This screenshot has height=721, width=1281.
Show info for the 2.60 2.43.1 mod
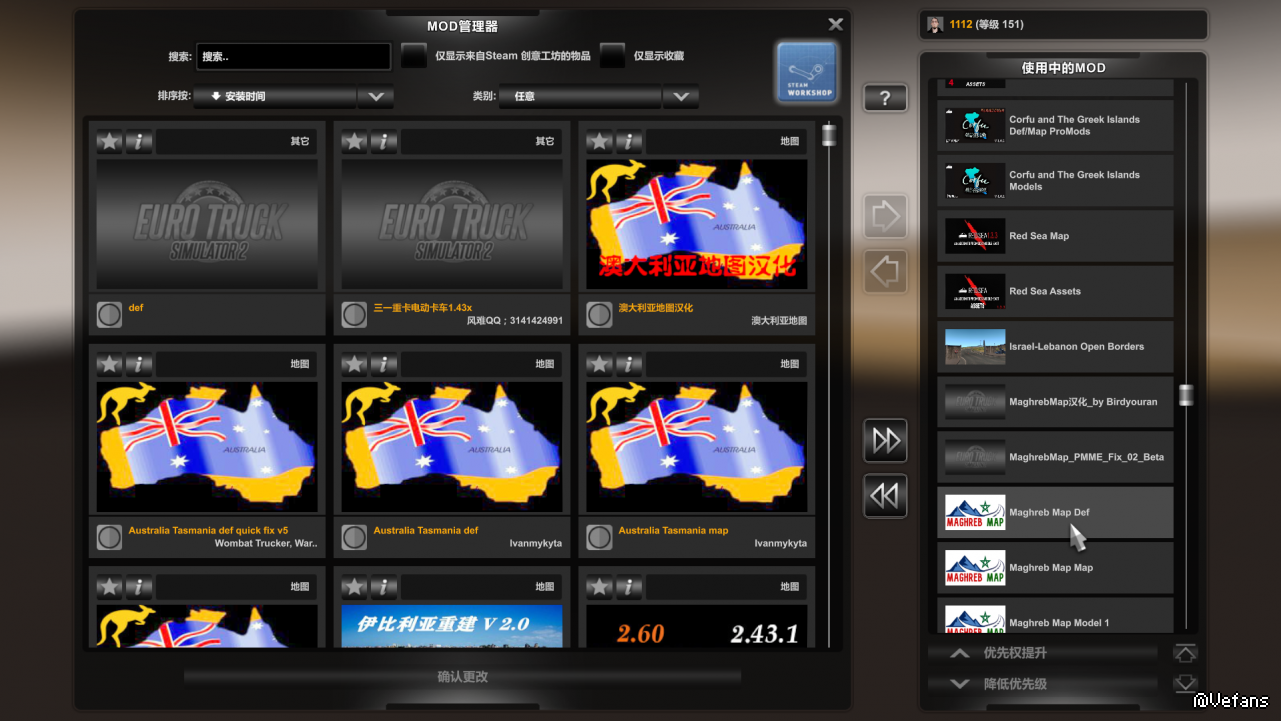tap(629, 587)
